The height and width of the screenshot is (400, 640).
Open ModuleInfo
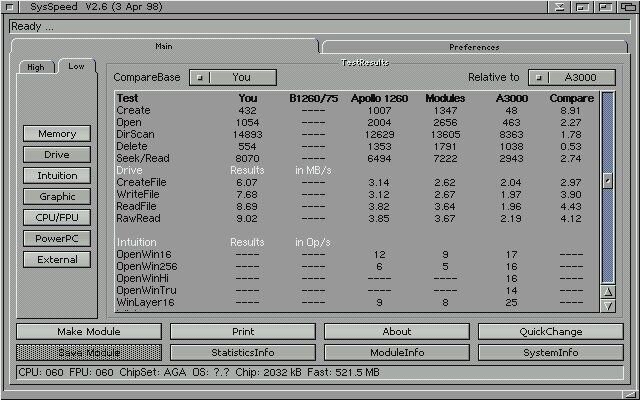(397, 353)
